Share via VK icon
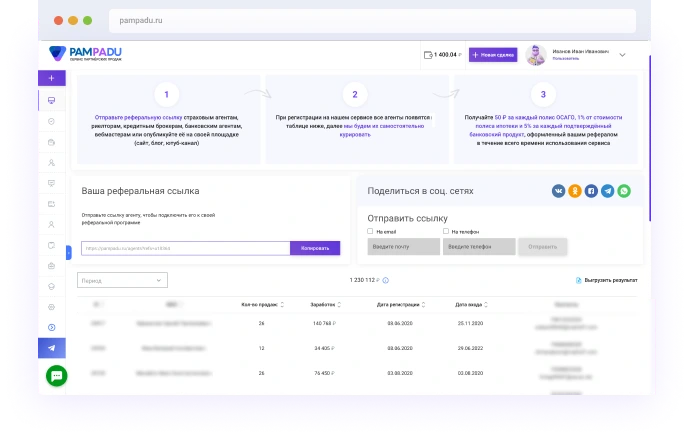Image resolution: width=689 pixels, height=438 pixels. click(x=558, y=190)
